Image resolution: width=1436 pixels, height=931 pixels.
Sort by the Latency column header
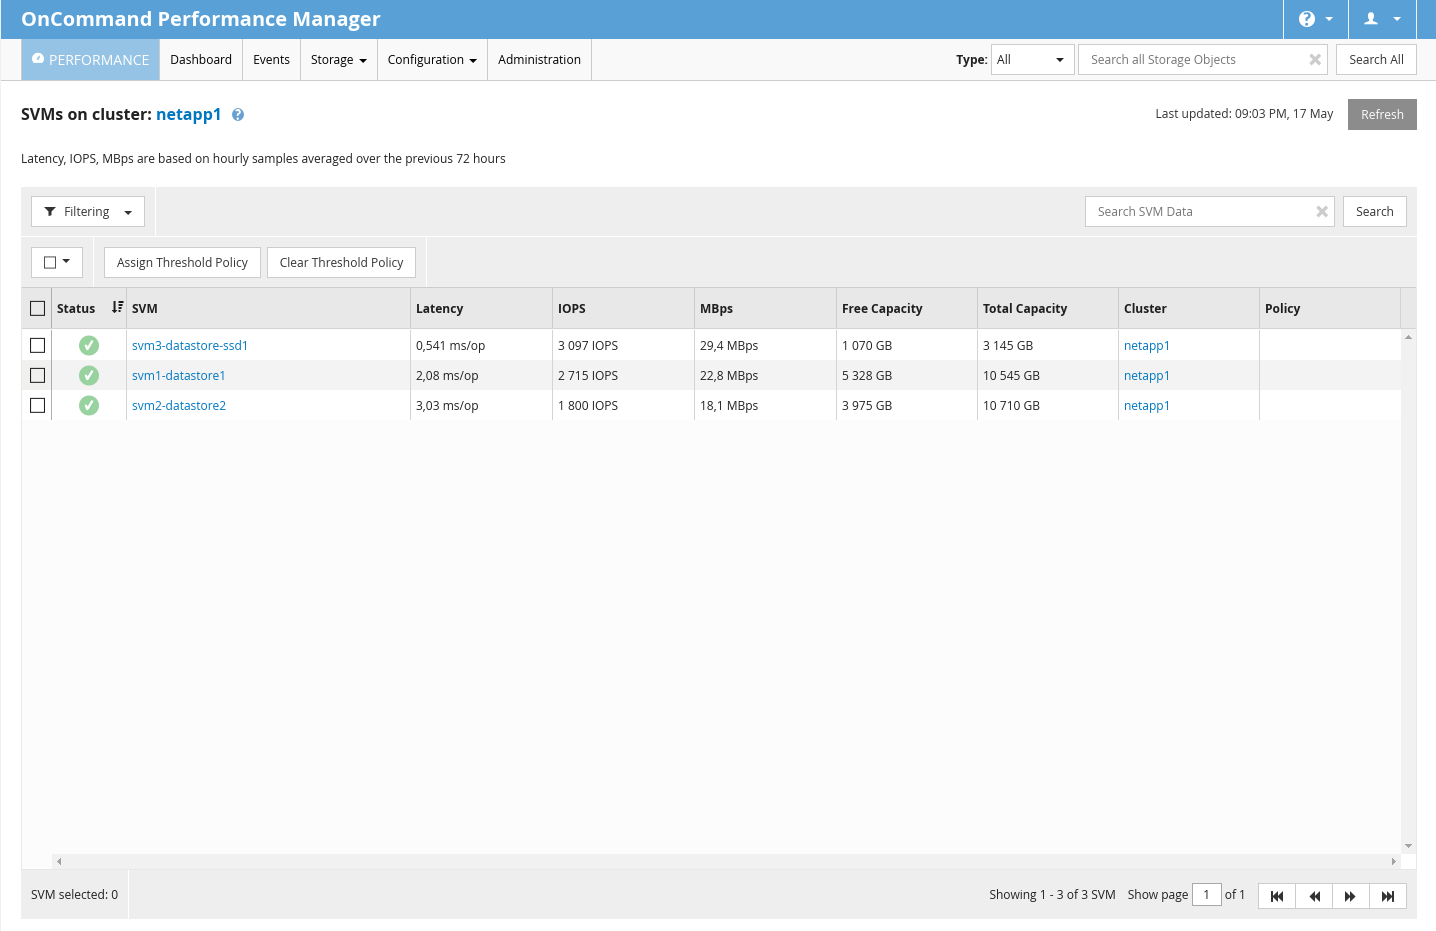tap(481, 308)
